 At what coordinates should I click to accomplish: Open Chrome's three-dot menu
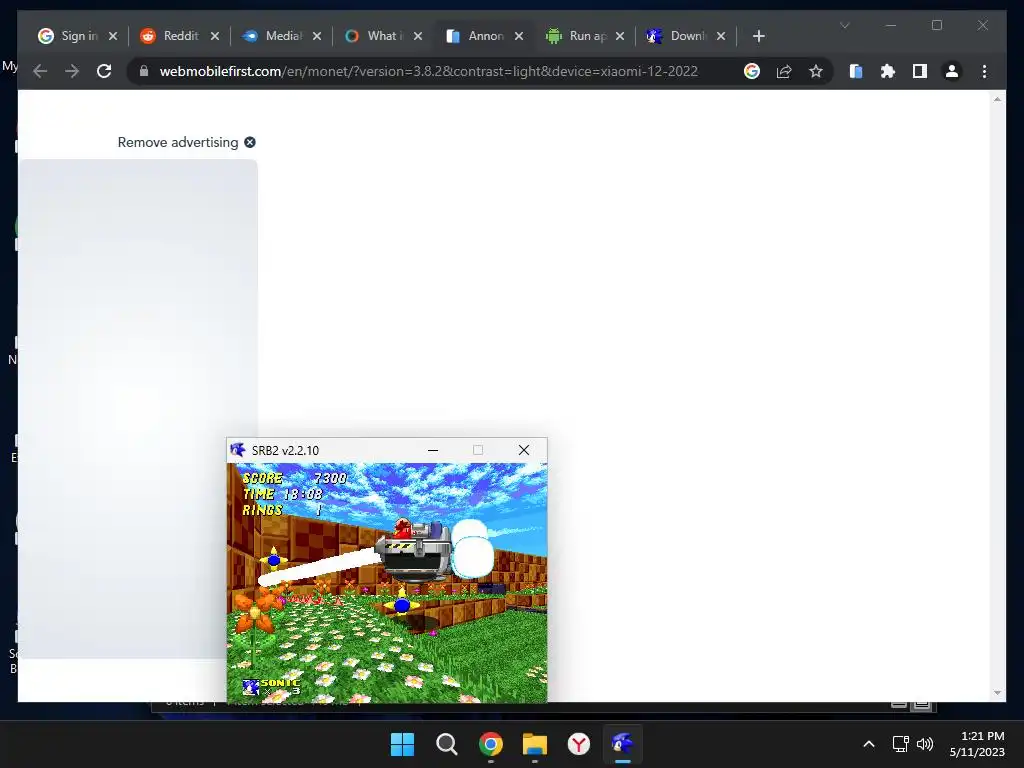984,71
